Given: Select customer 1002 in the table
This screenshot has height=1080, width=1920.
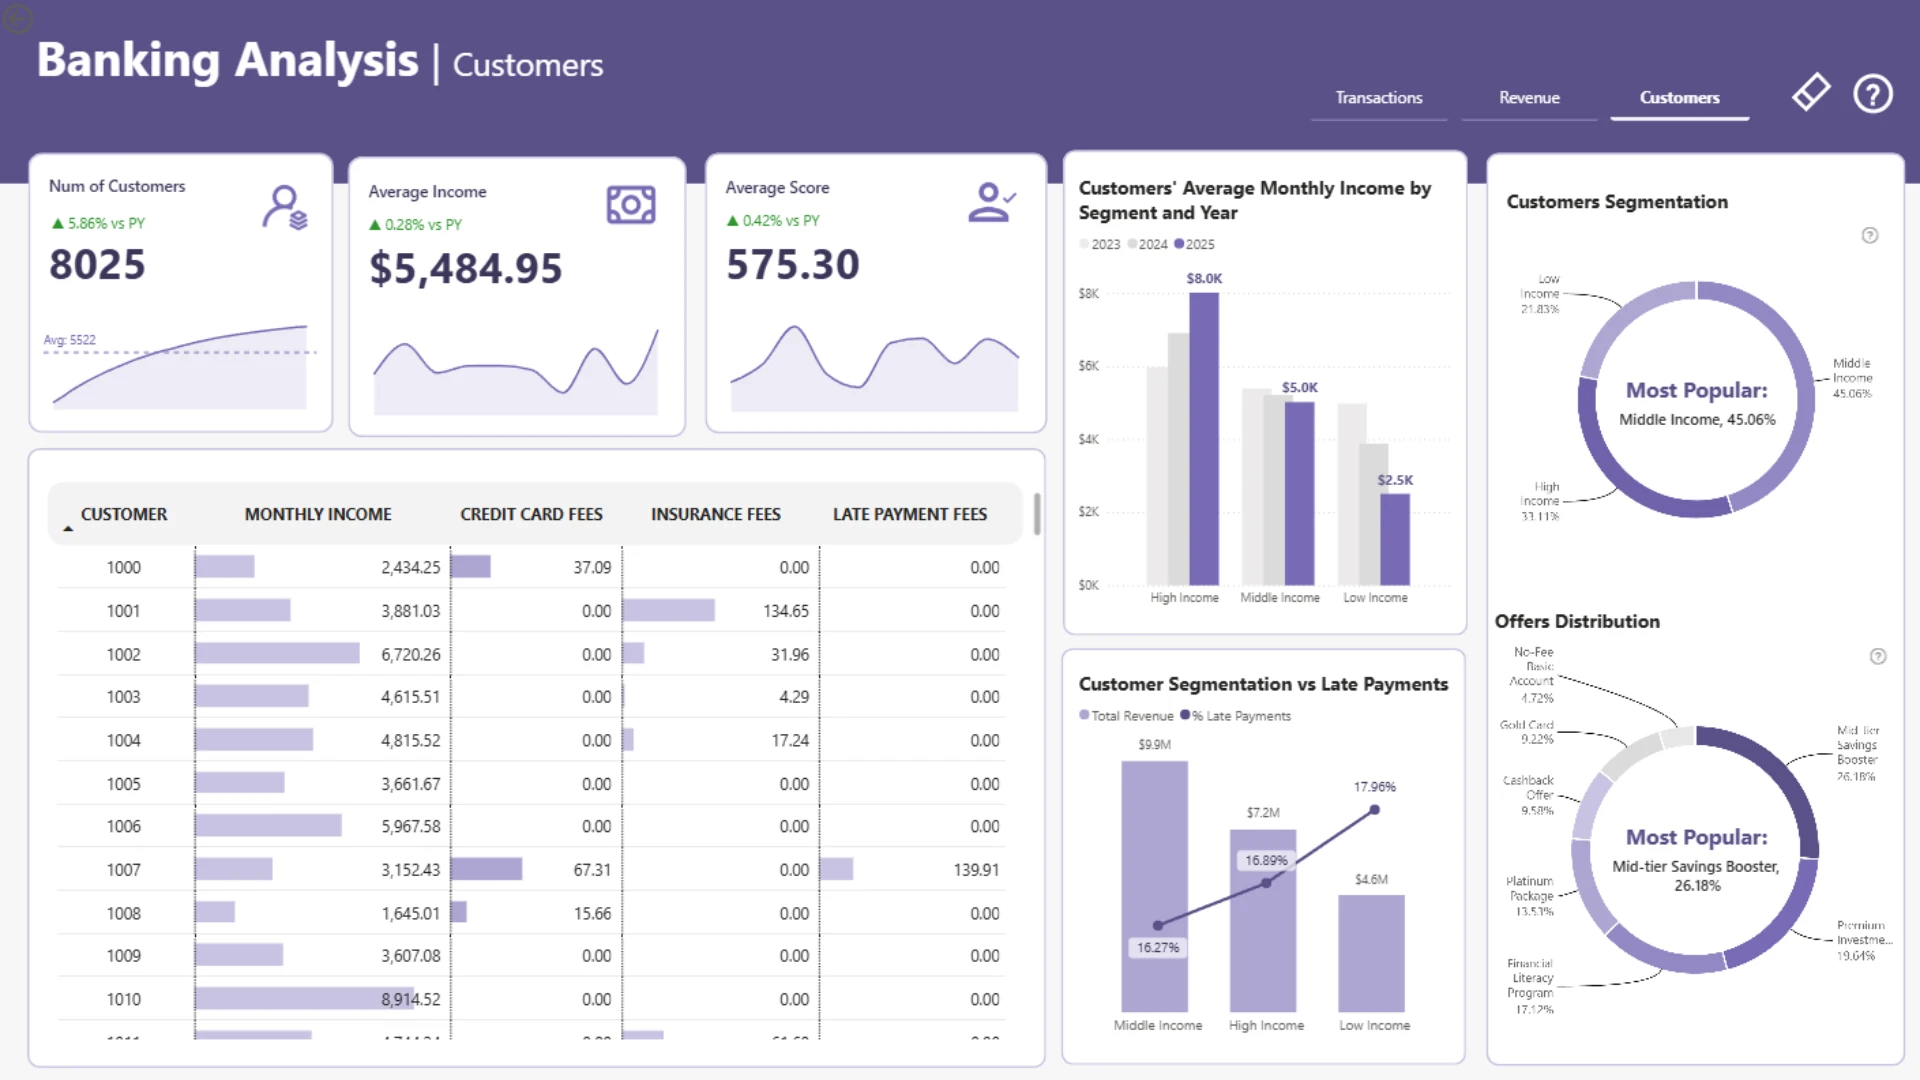Looking at the screenshot, I should (x=124, y=655).
